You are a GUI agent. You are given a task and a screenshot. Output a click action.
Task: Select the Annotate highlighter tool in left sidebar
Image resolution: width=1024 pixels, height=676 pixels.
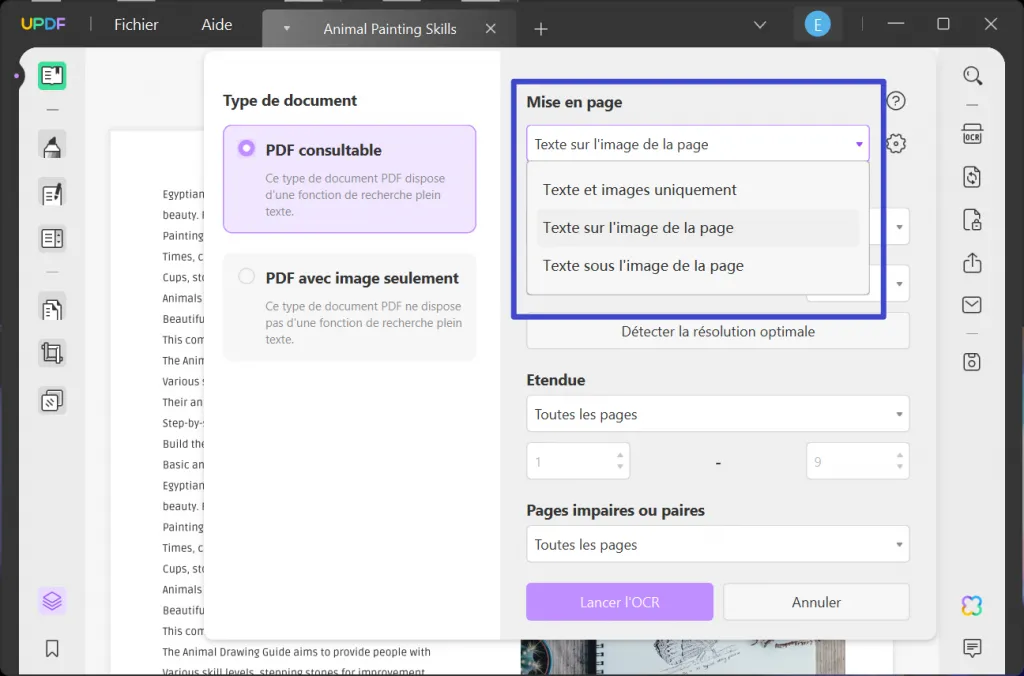51,146
